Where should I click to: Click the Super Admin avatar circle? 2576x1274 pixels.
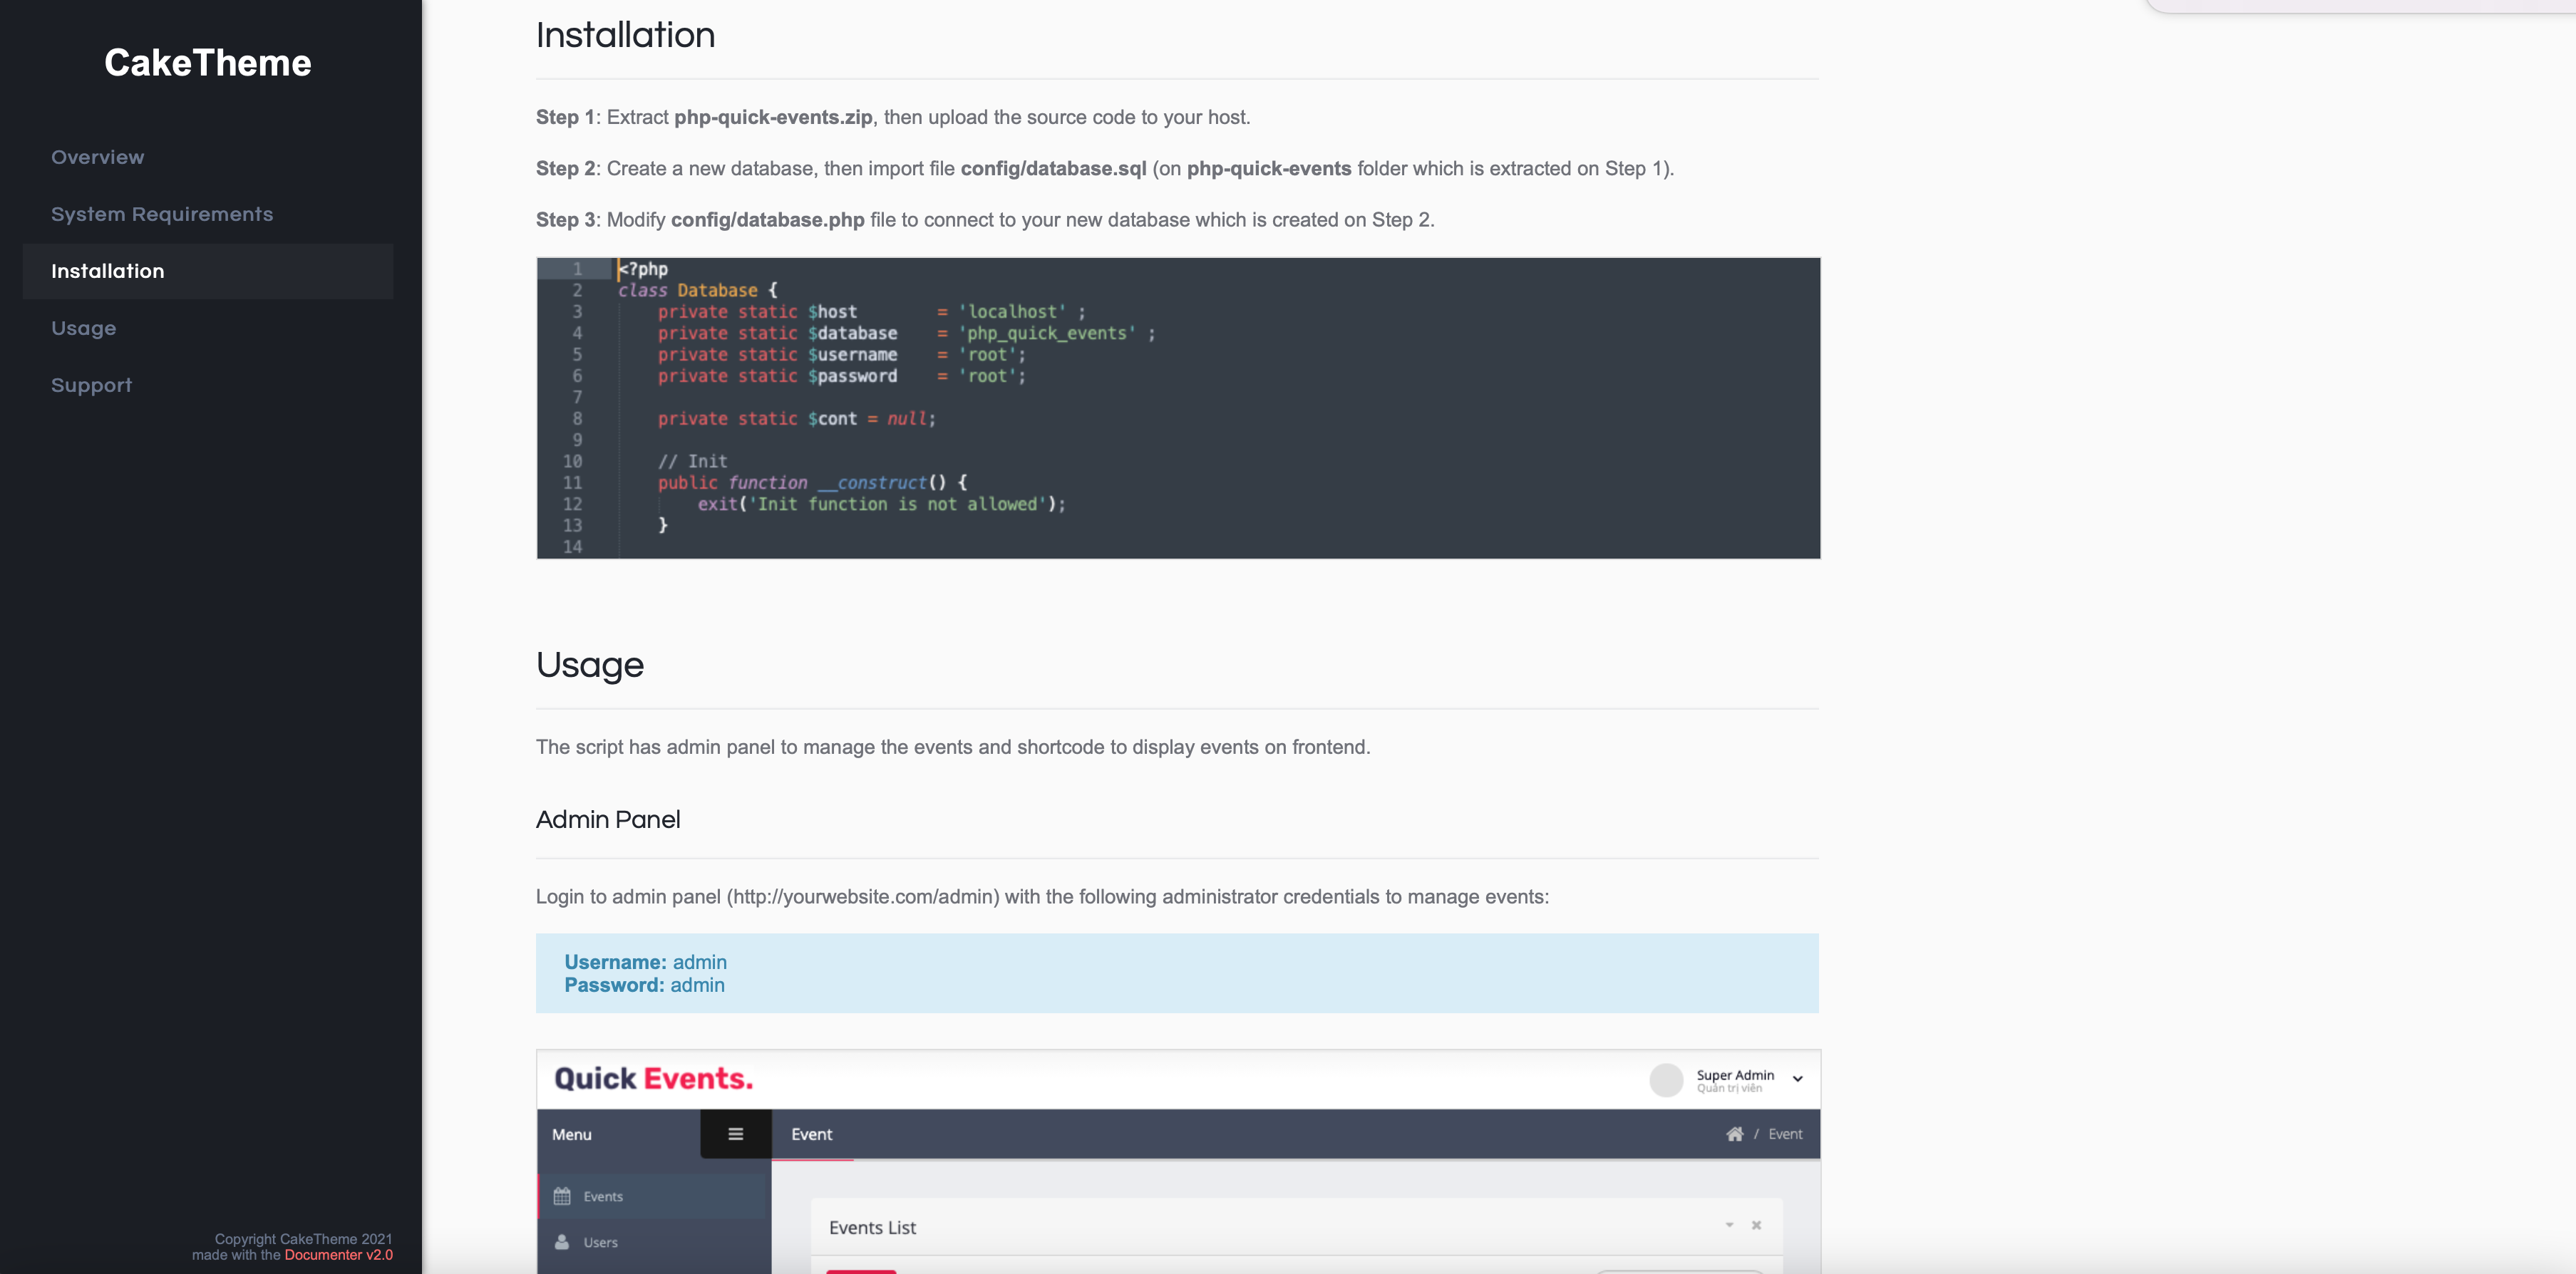pyautogui.click(x=1666, y=1080)
